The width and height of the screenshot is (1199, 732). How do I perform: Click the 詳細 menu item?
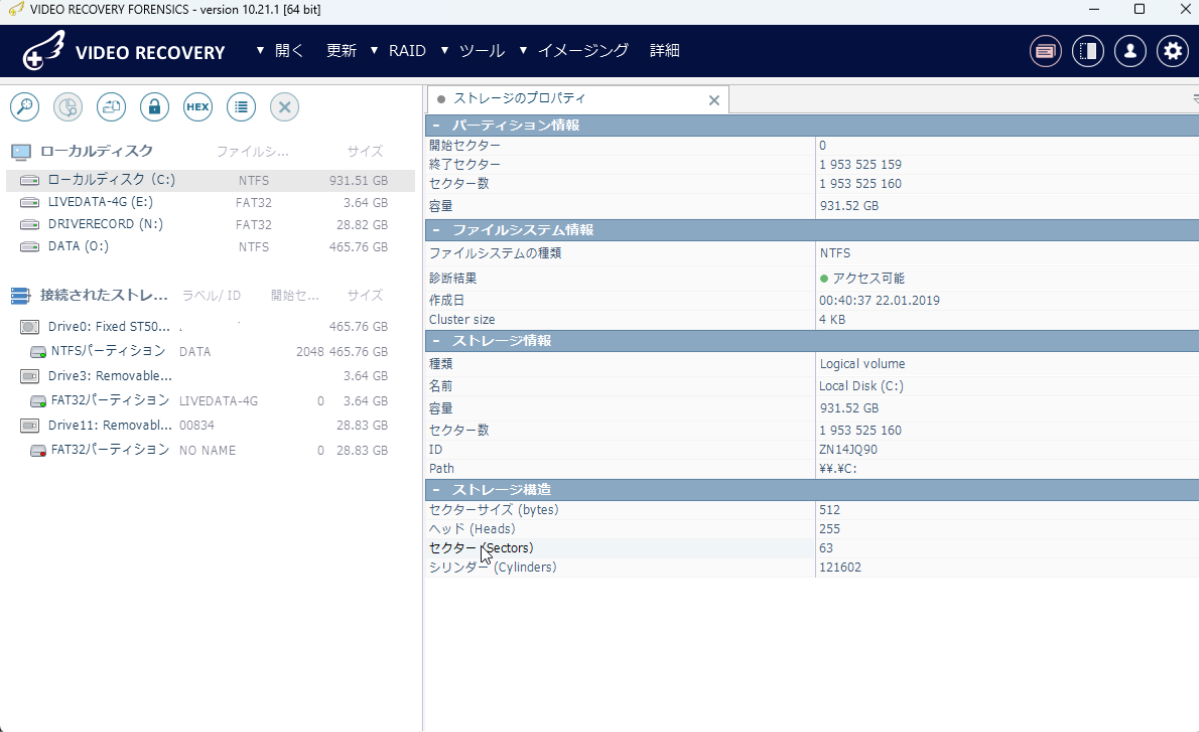point(664,50)
